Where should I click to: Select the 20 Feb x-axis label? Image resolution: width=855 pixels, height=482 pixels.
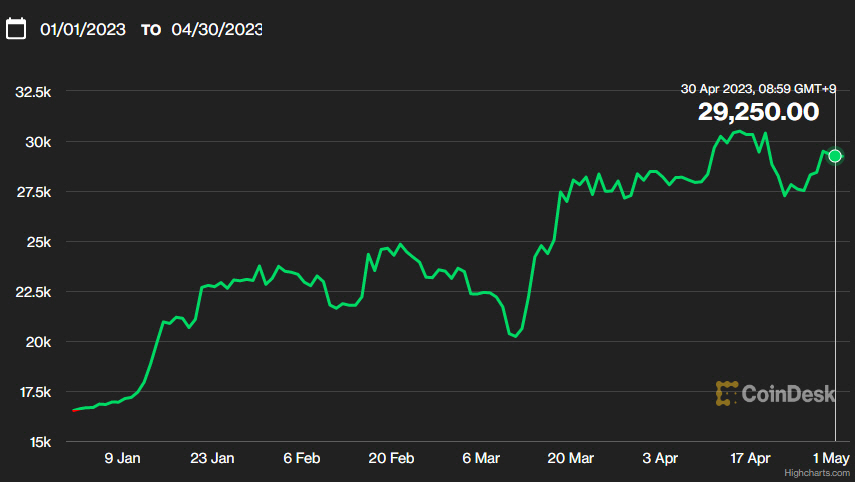391,458
